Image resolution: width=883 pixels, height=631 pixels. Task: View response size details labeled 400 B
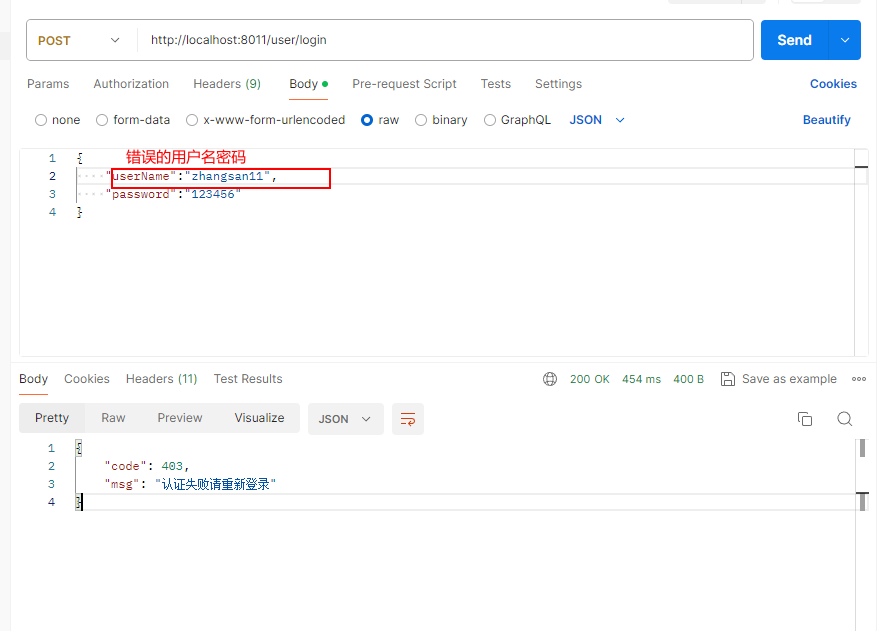[x=688, y=379]
